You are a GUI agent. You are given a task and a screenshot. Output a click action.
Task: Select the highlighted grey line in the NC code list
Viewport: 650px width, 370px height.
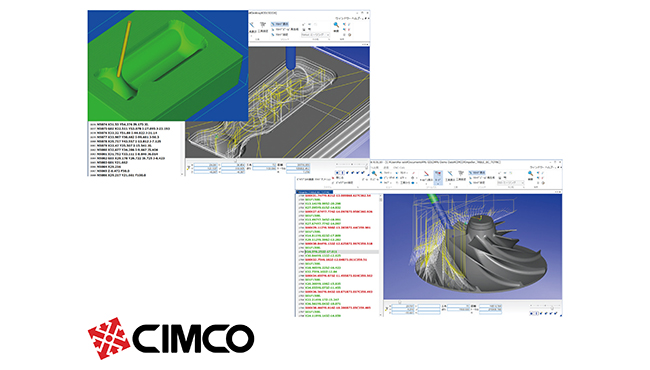coord(342,252)
